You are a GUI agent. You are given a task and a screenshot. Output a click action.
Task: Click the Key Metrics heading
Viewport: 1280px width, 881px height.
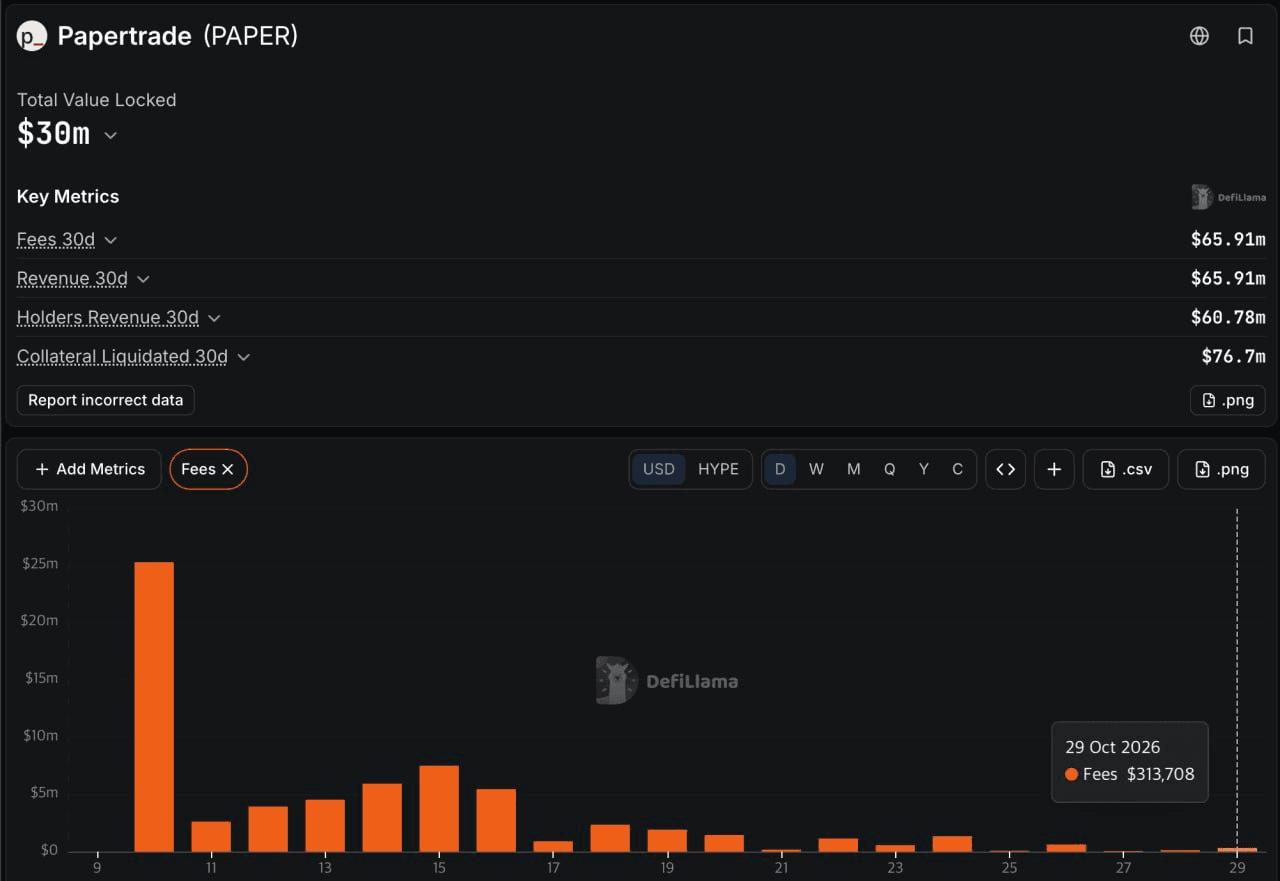coord(68,197)
